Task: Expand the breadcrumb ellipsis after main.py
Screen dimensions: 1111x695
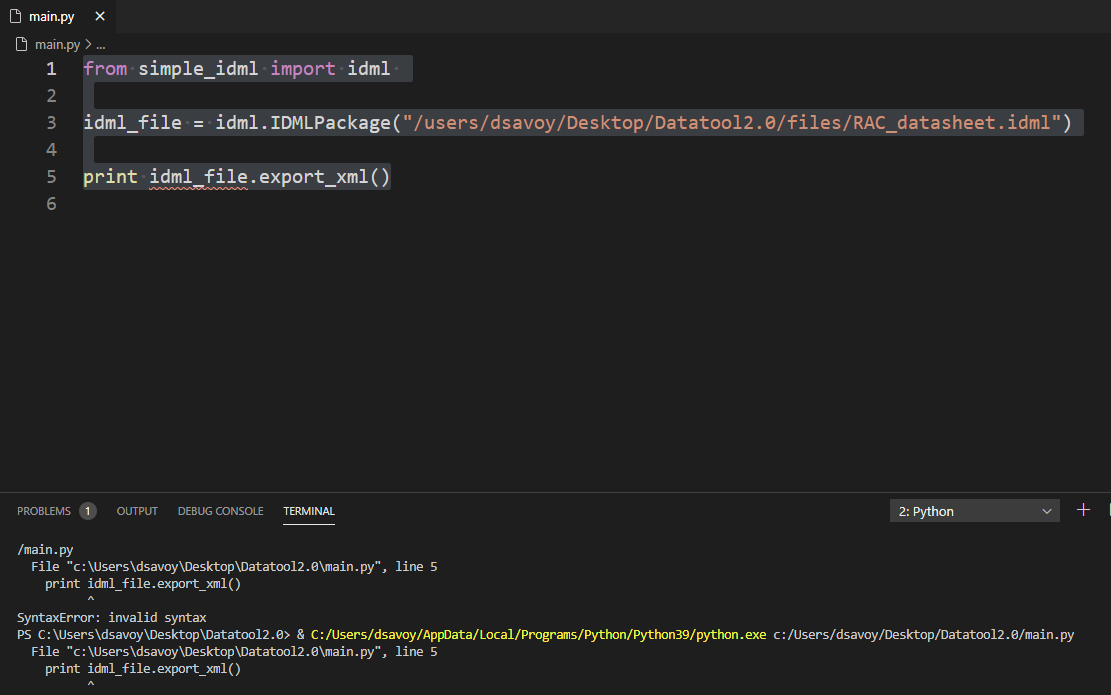Action: [x=101, y=44]
